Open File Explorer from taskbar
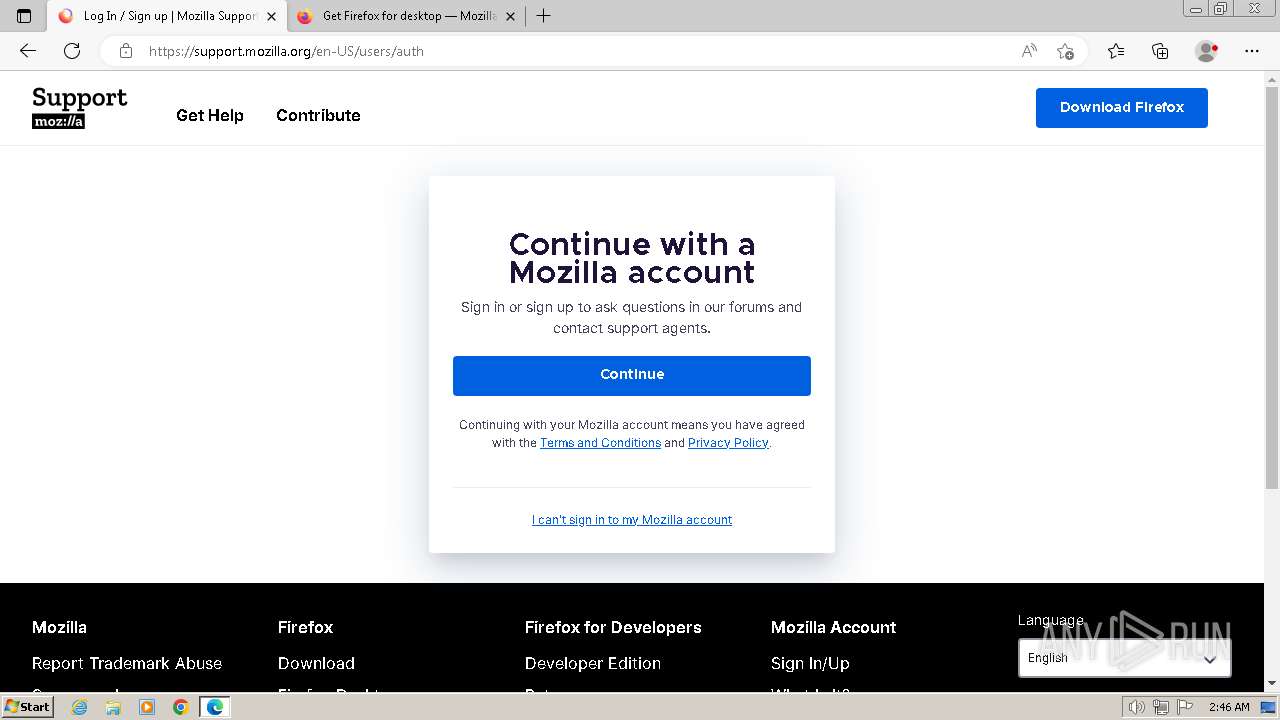The width and height of the screenshot is (1280, 720). (x=113, y=707)
